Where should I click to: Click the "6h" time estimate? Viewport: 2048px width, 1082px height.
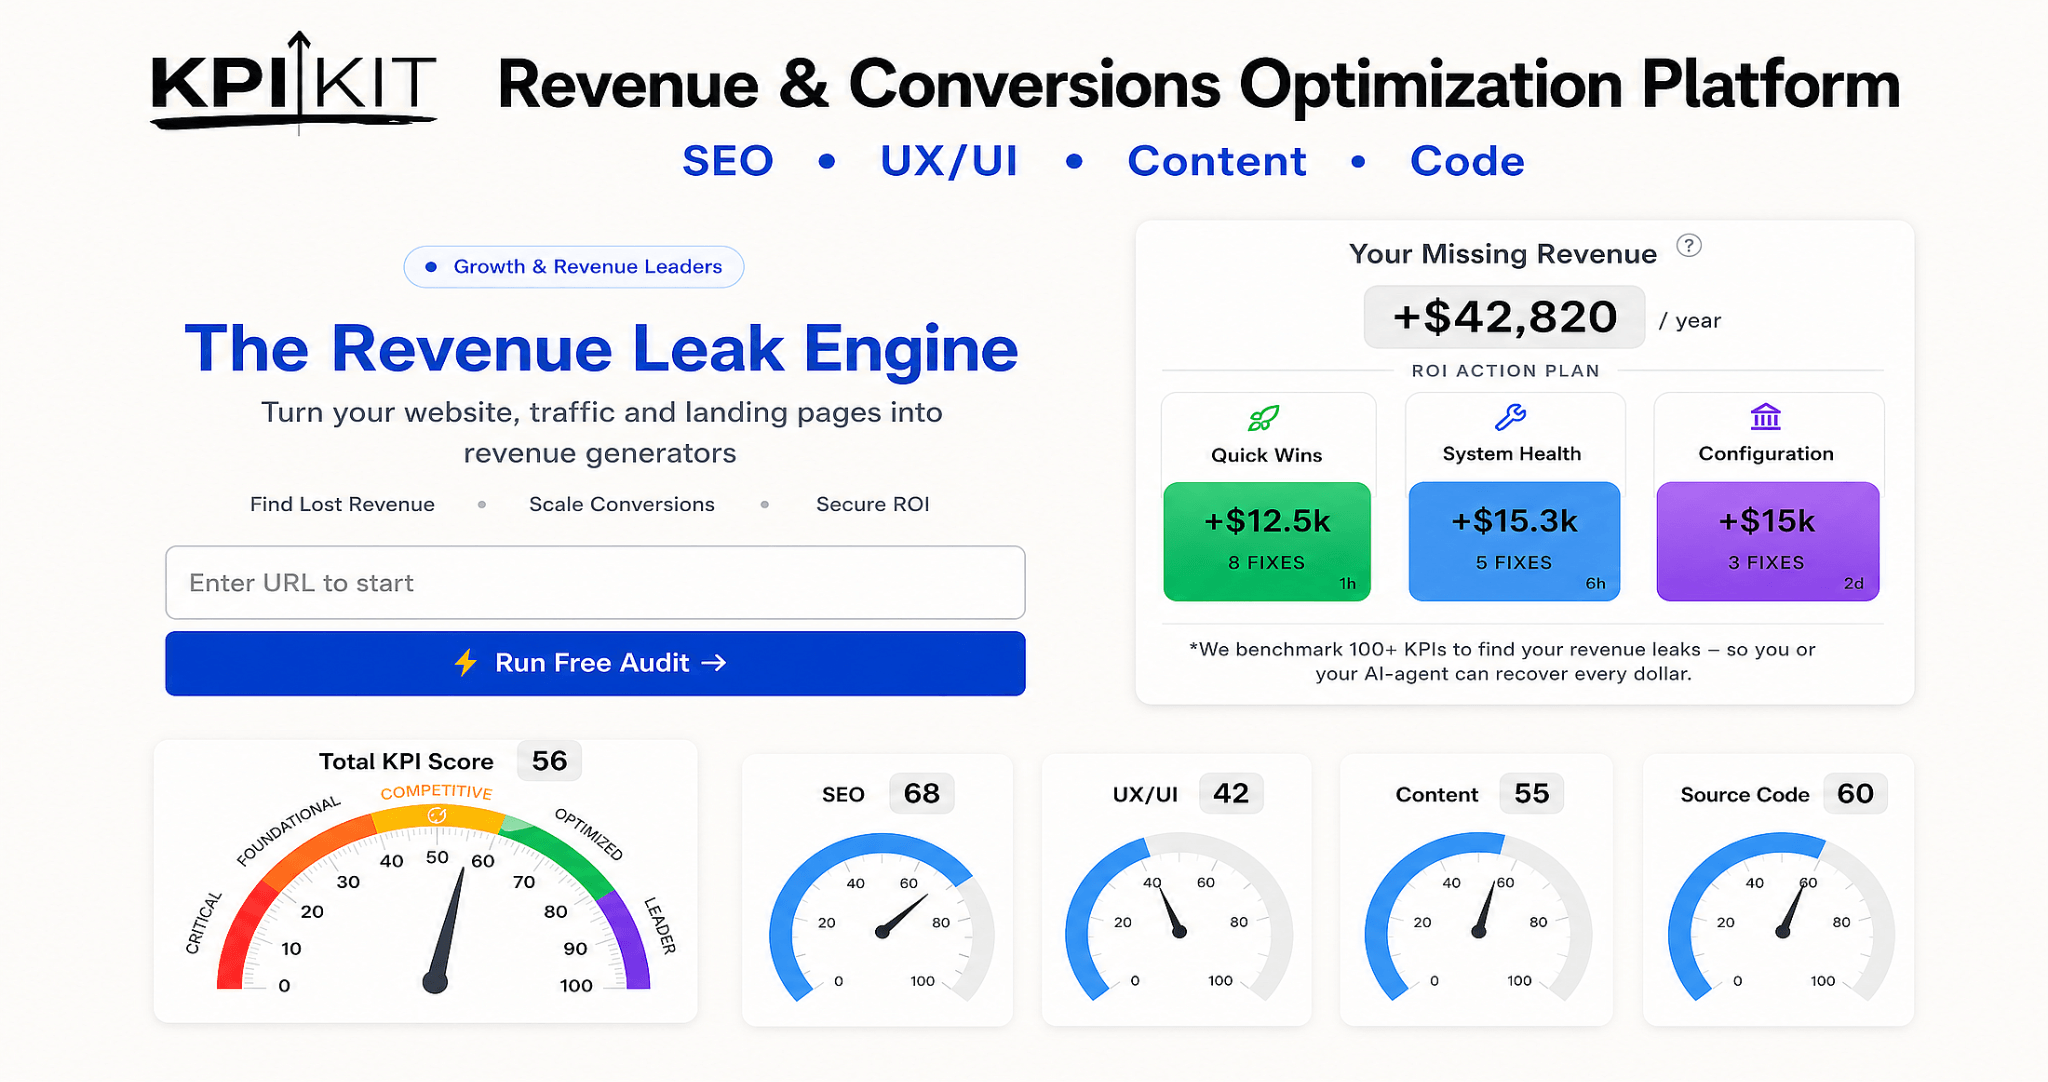[x=1596, y=584]
